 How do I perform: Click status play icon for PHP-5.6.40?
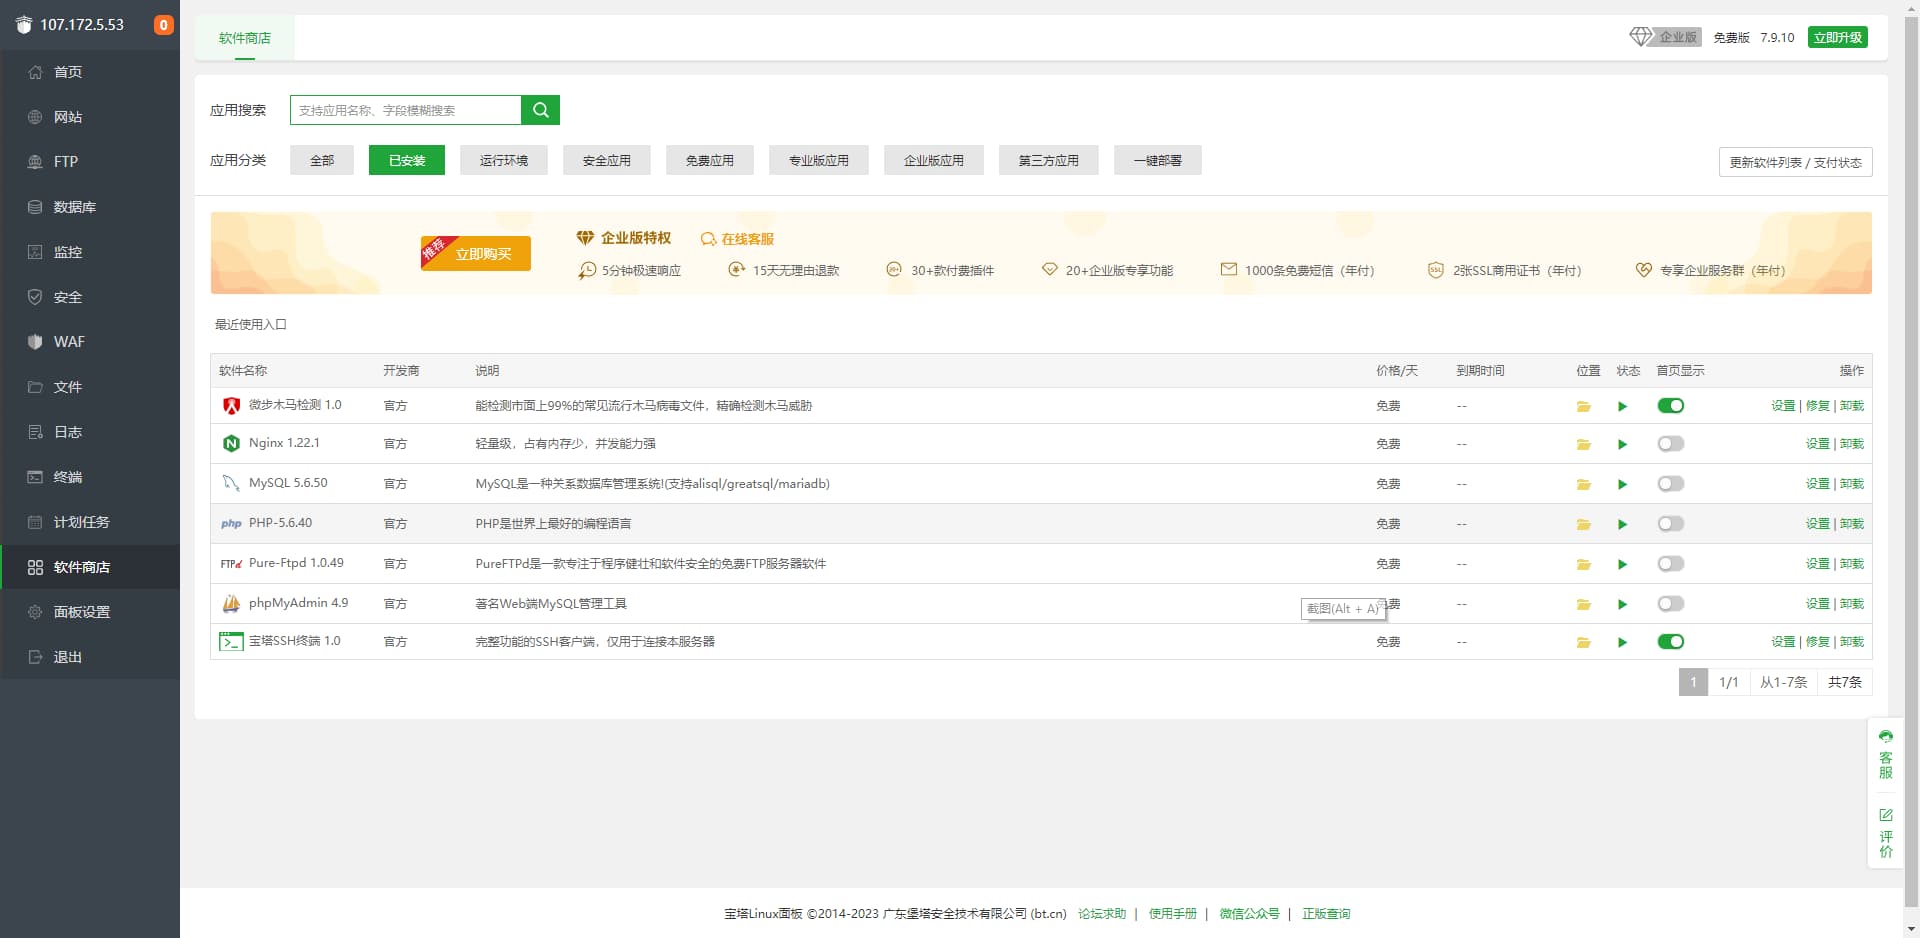tap(1622, 524)
